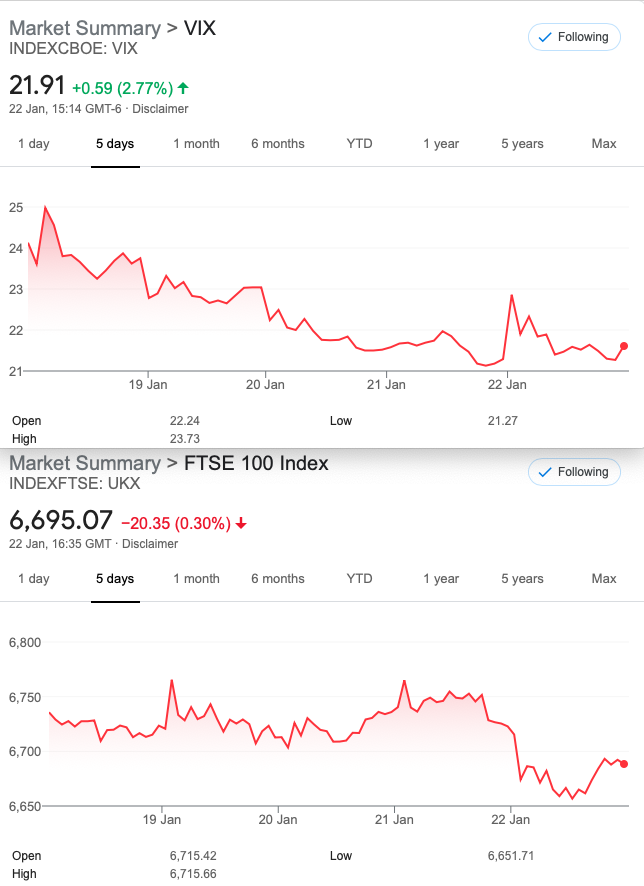The height and width of the screenshot is (886, 644).
Task: Switch VIX chart to 1 month
Action: click(x=196, y=144)
